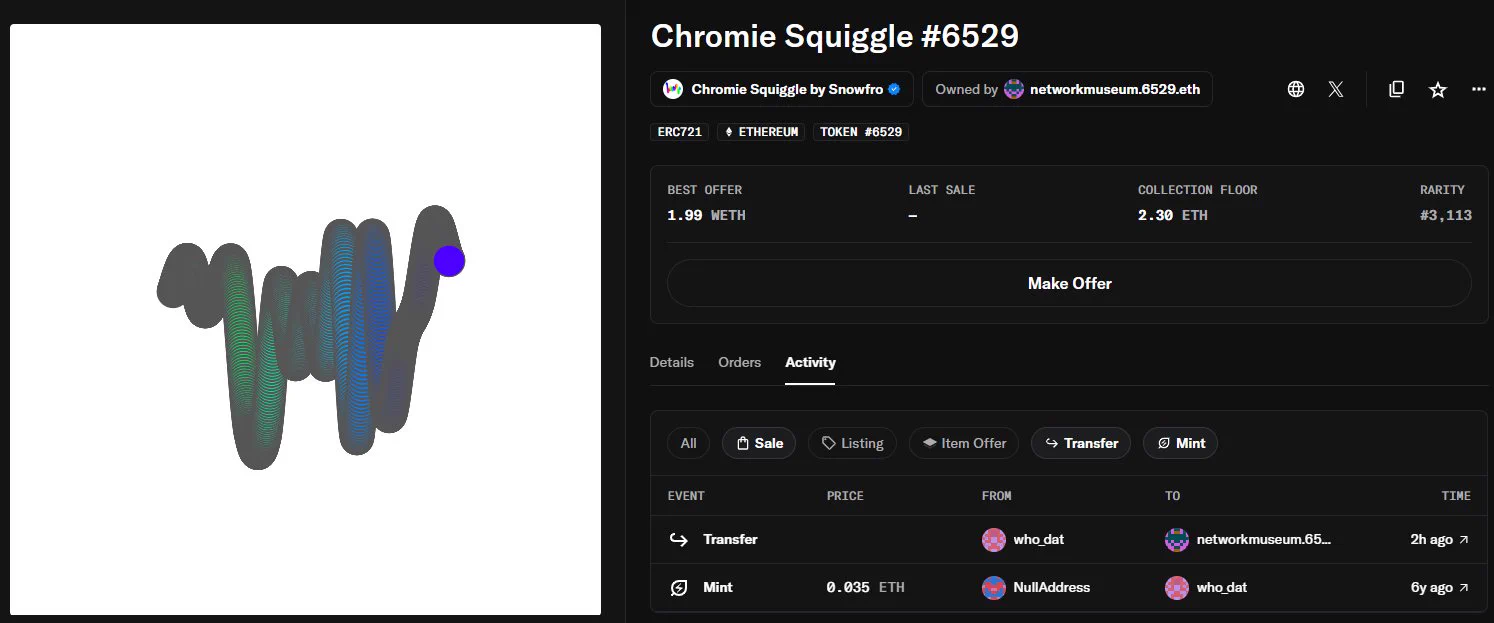Click the Chromie Squiggle #6529 title
Viewport: 1494px width, 623px height.
(x=835, y=36)
